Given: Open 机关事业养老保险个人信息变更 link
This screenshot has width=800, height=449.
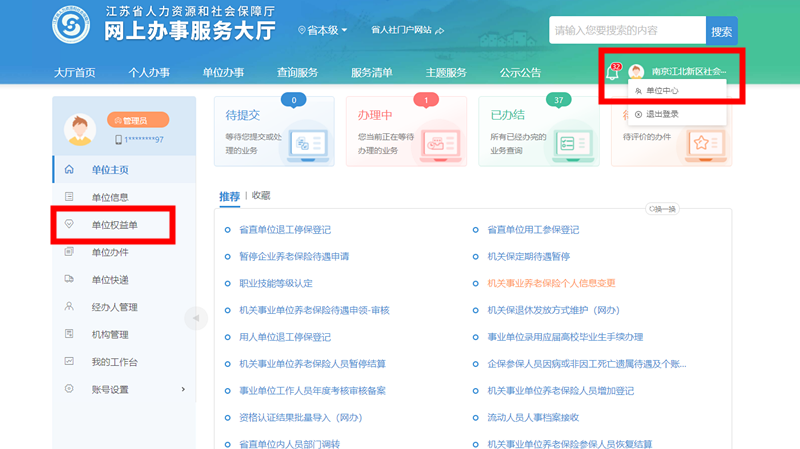Looking at the screenshot, I should [x=552, y=283].
